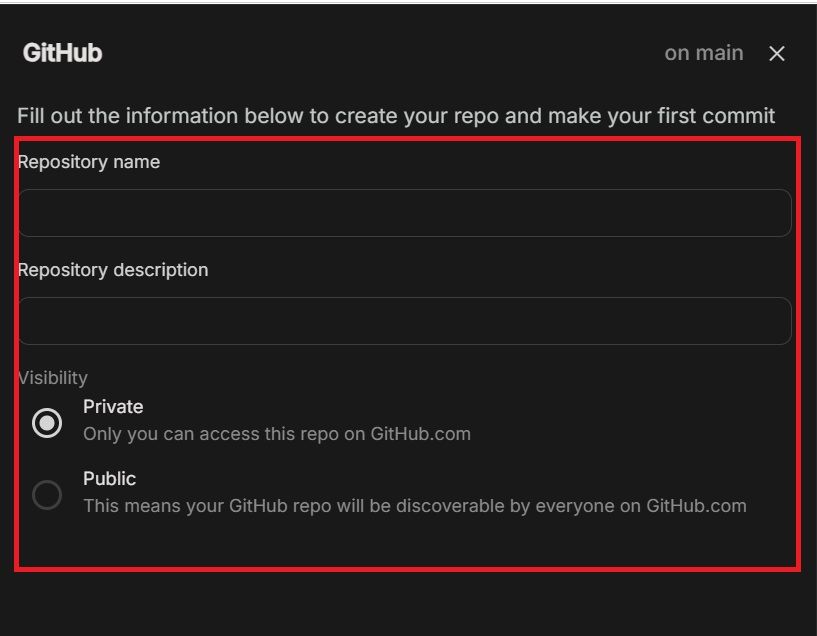Click the 'Repository description' field label

(x=113, y=270)
